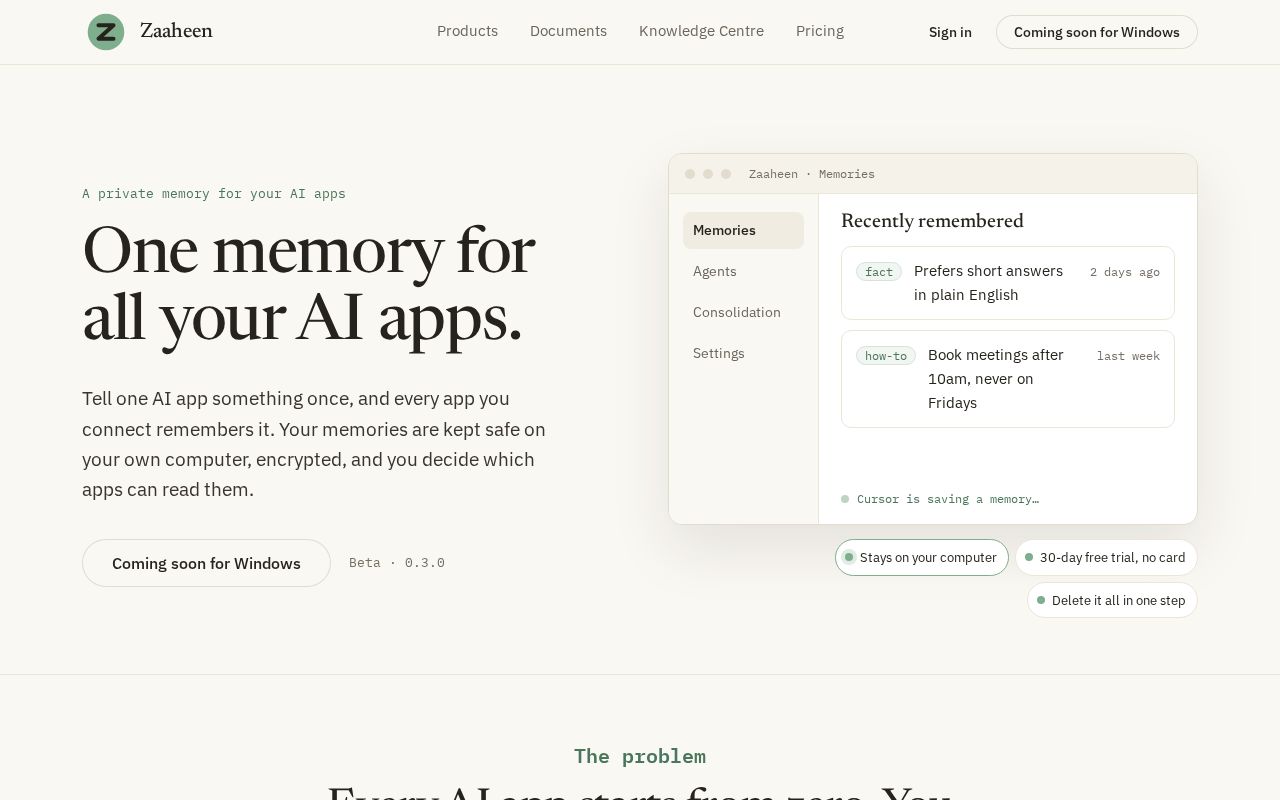Click the '30-day free trial, no card' pill
Viewport: 1280px width, 800px height.
point(1106,557)
